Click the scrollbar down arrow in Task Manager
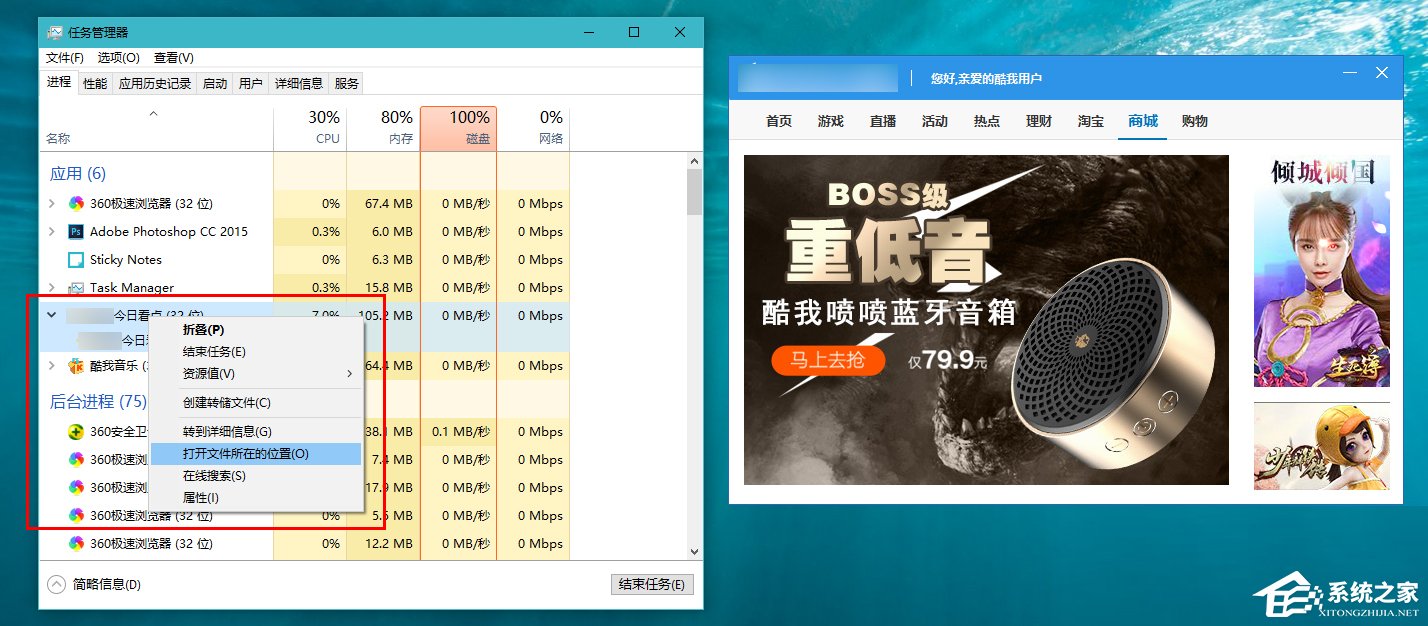The image size is (1428, 626). [694, 551]
